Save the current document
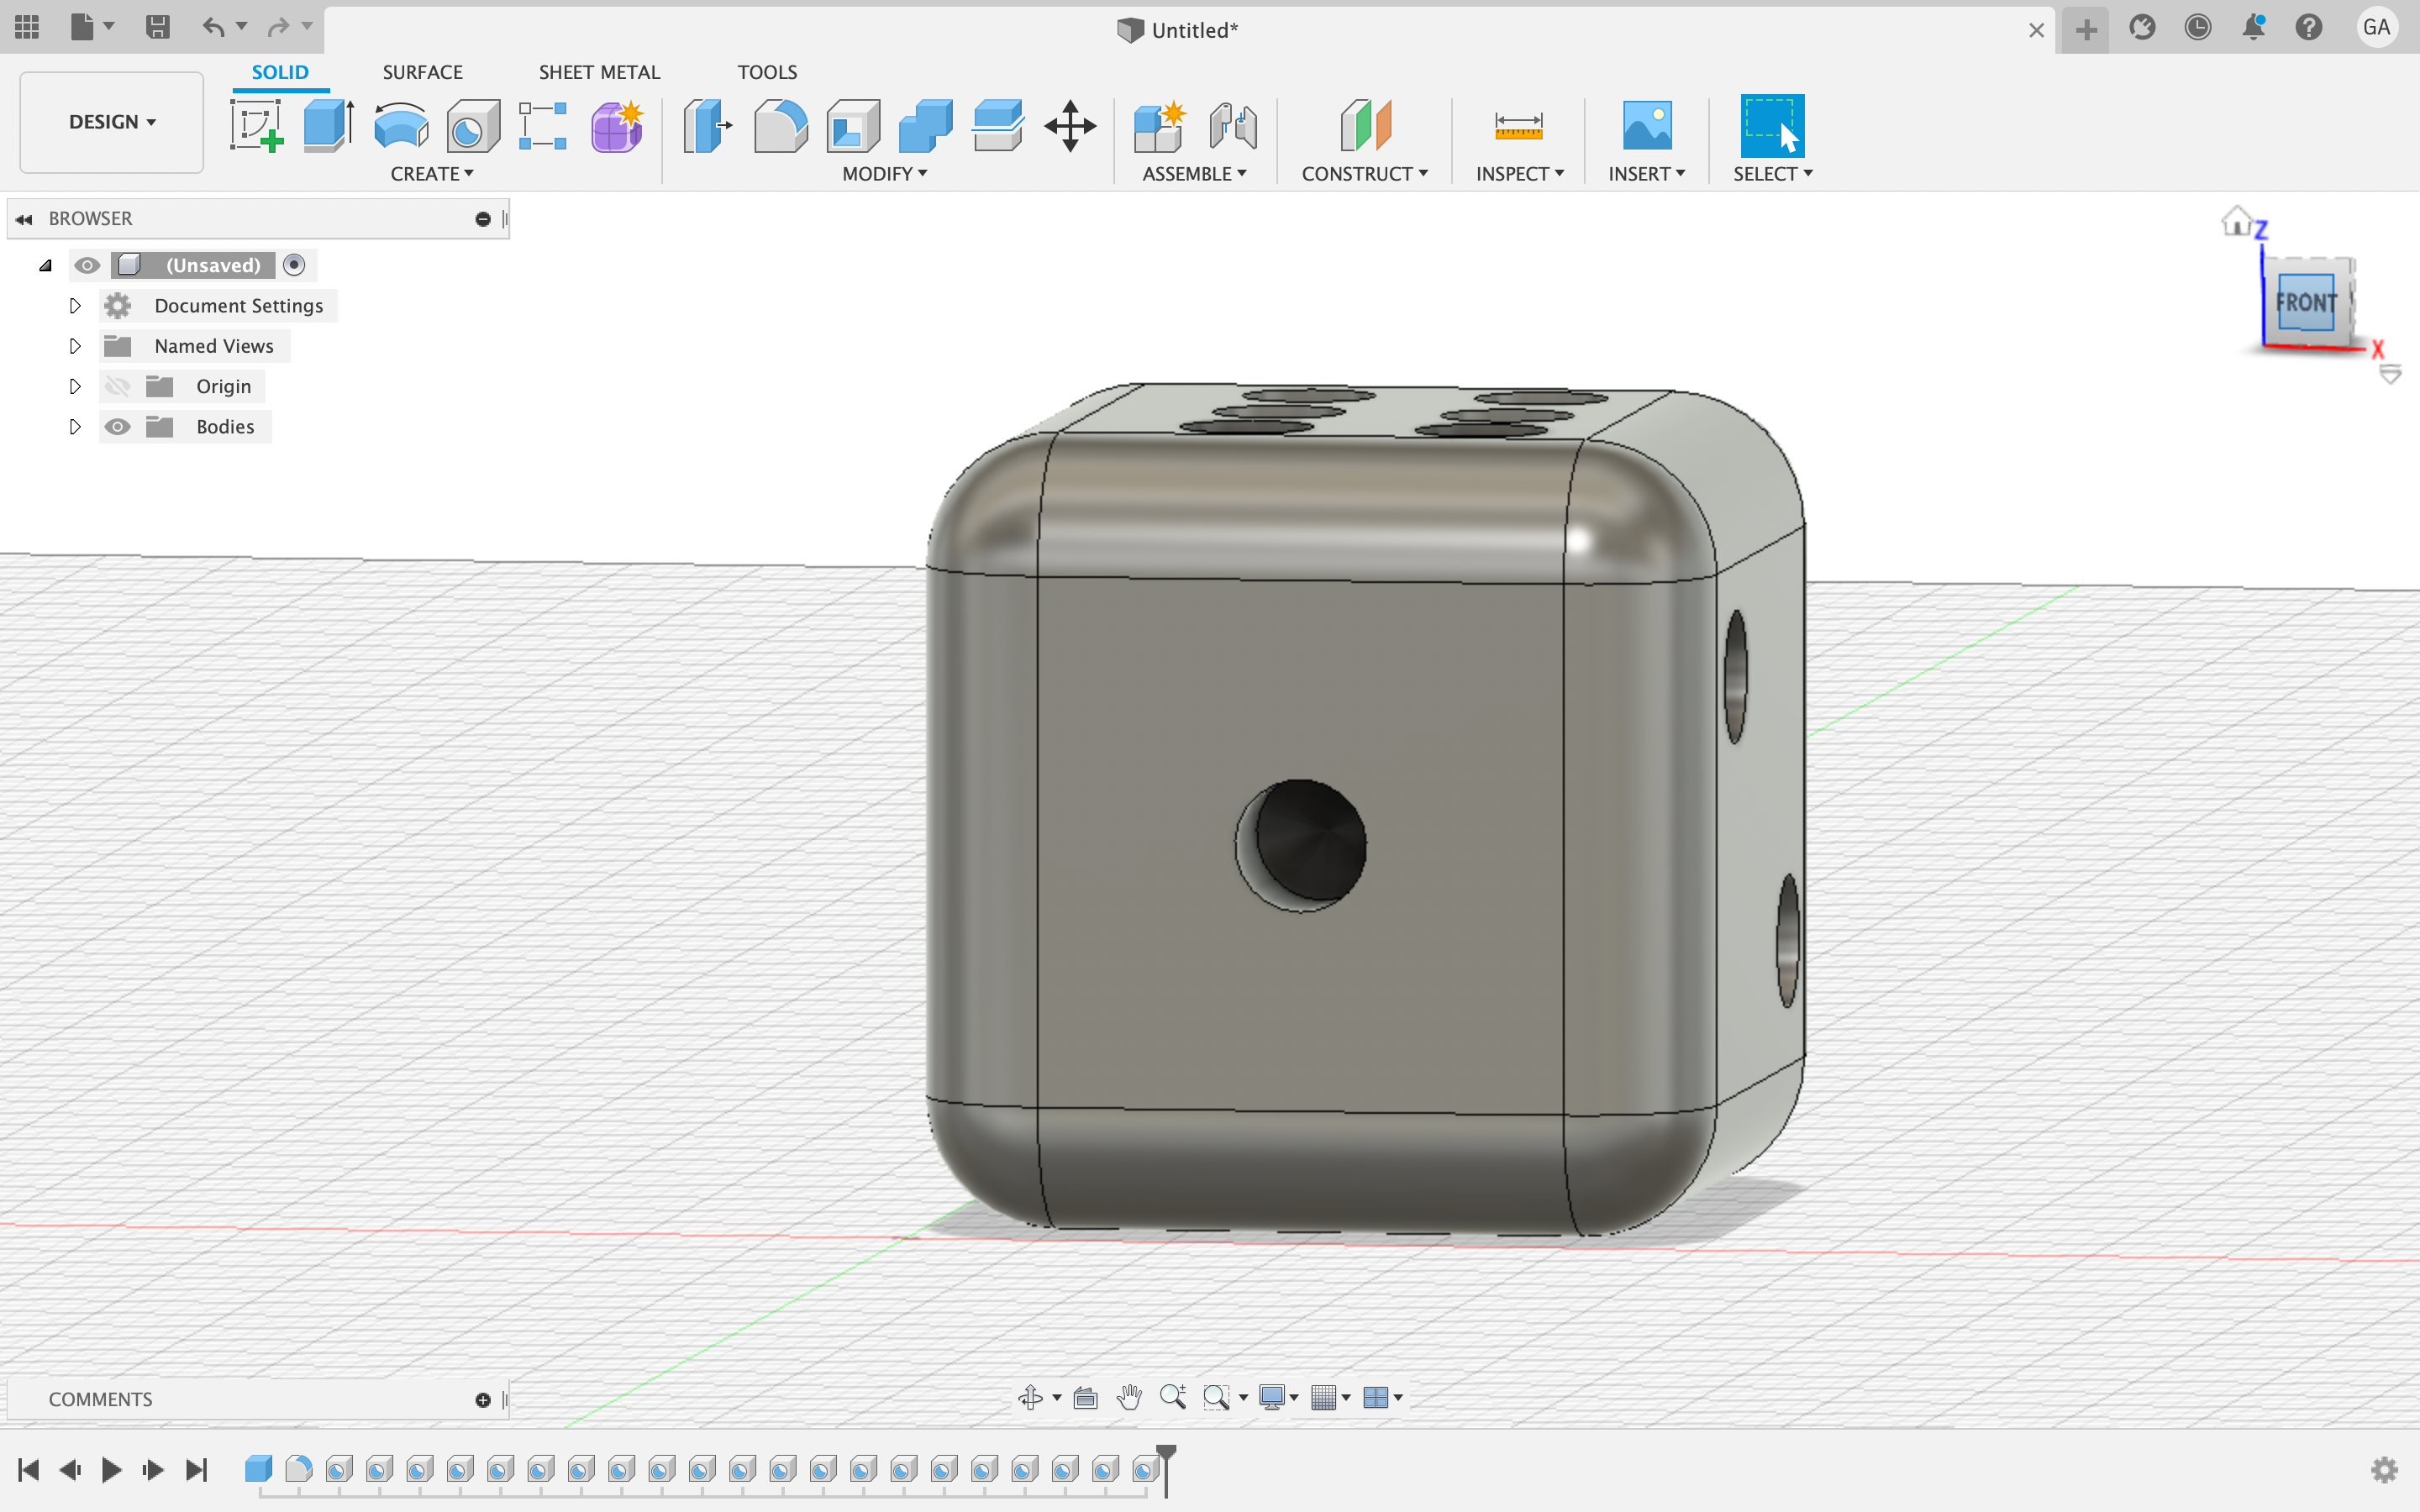The height and width of the screenshot is (1512, 2420). coord(157,27)
